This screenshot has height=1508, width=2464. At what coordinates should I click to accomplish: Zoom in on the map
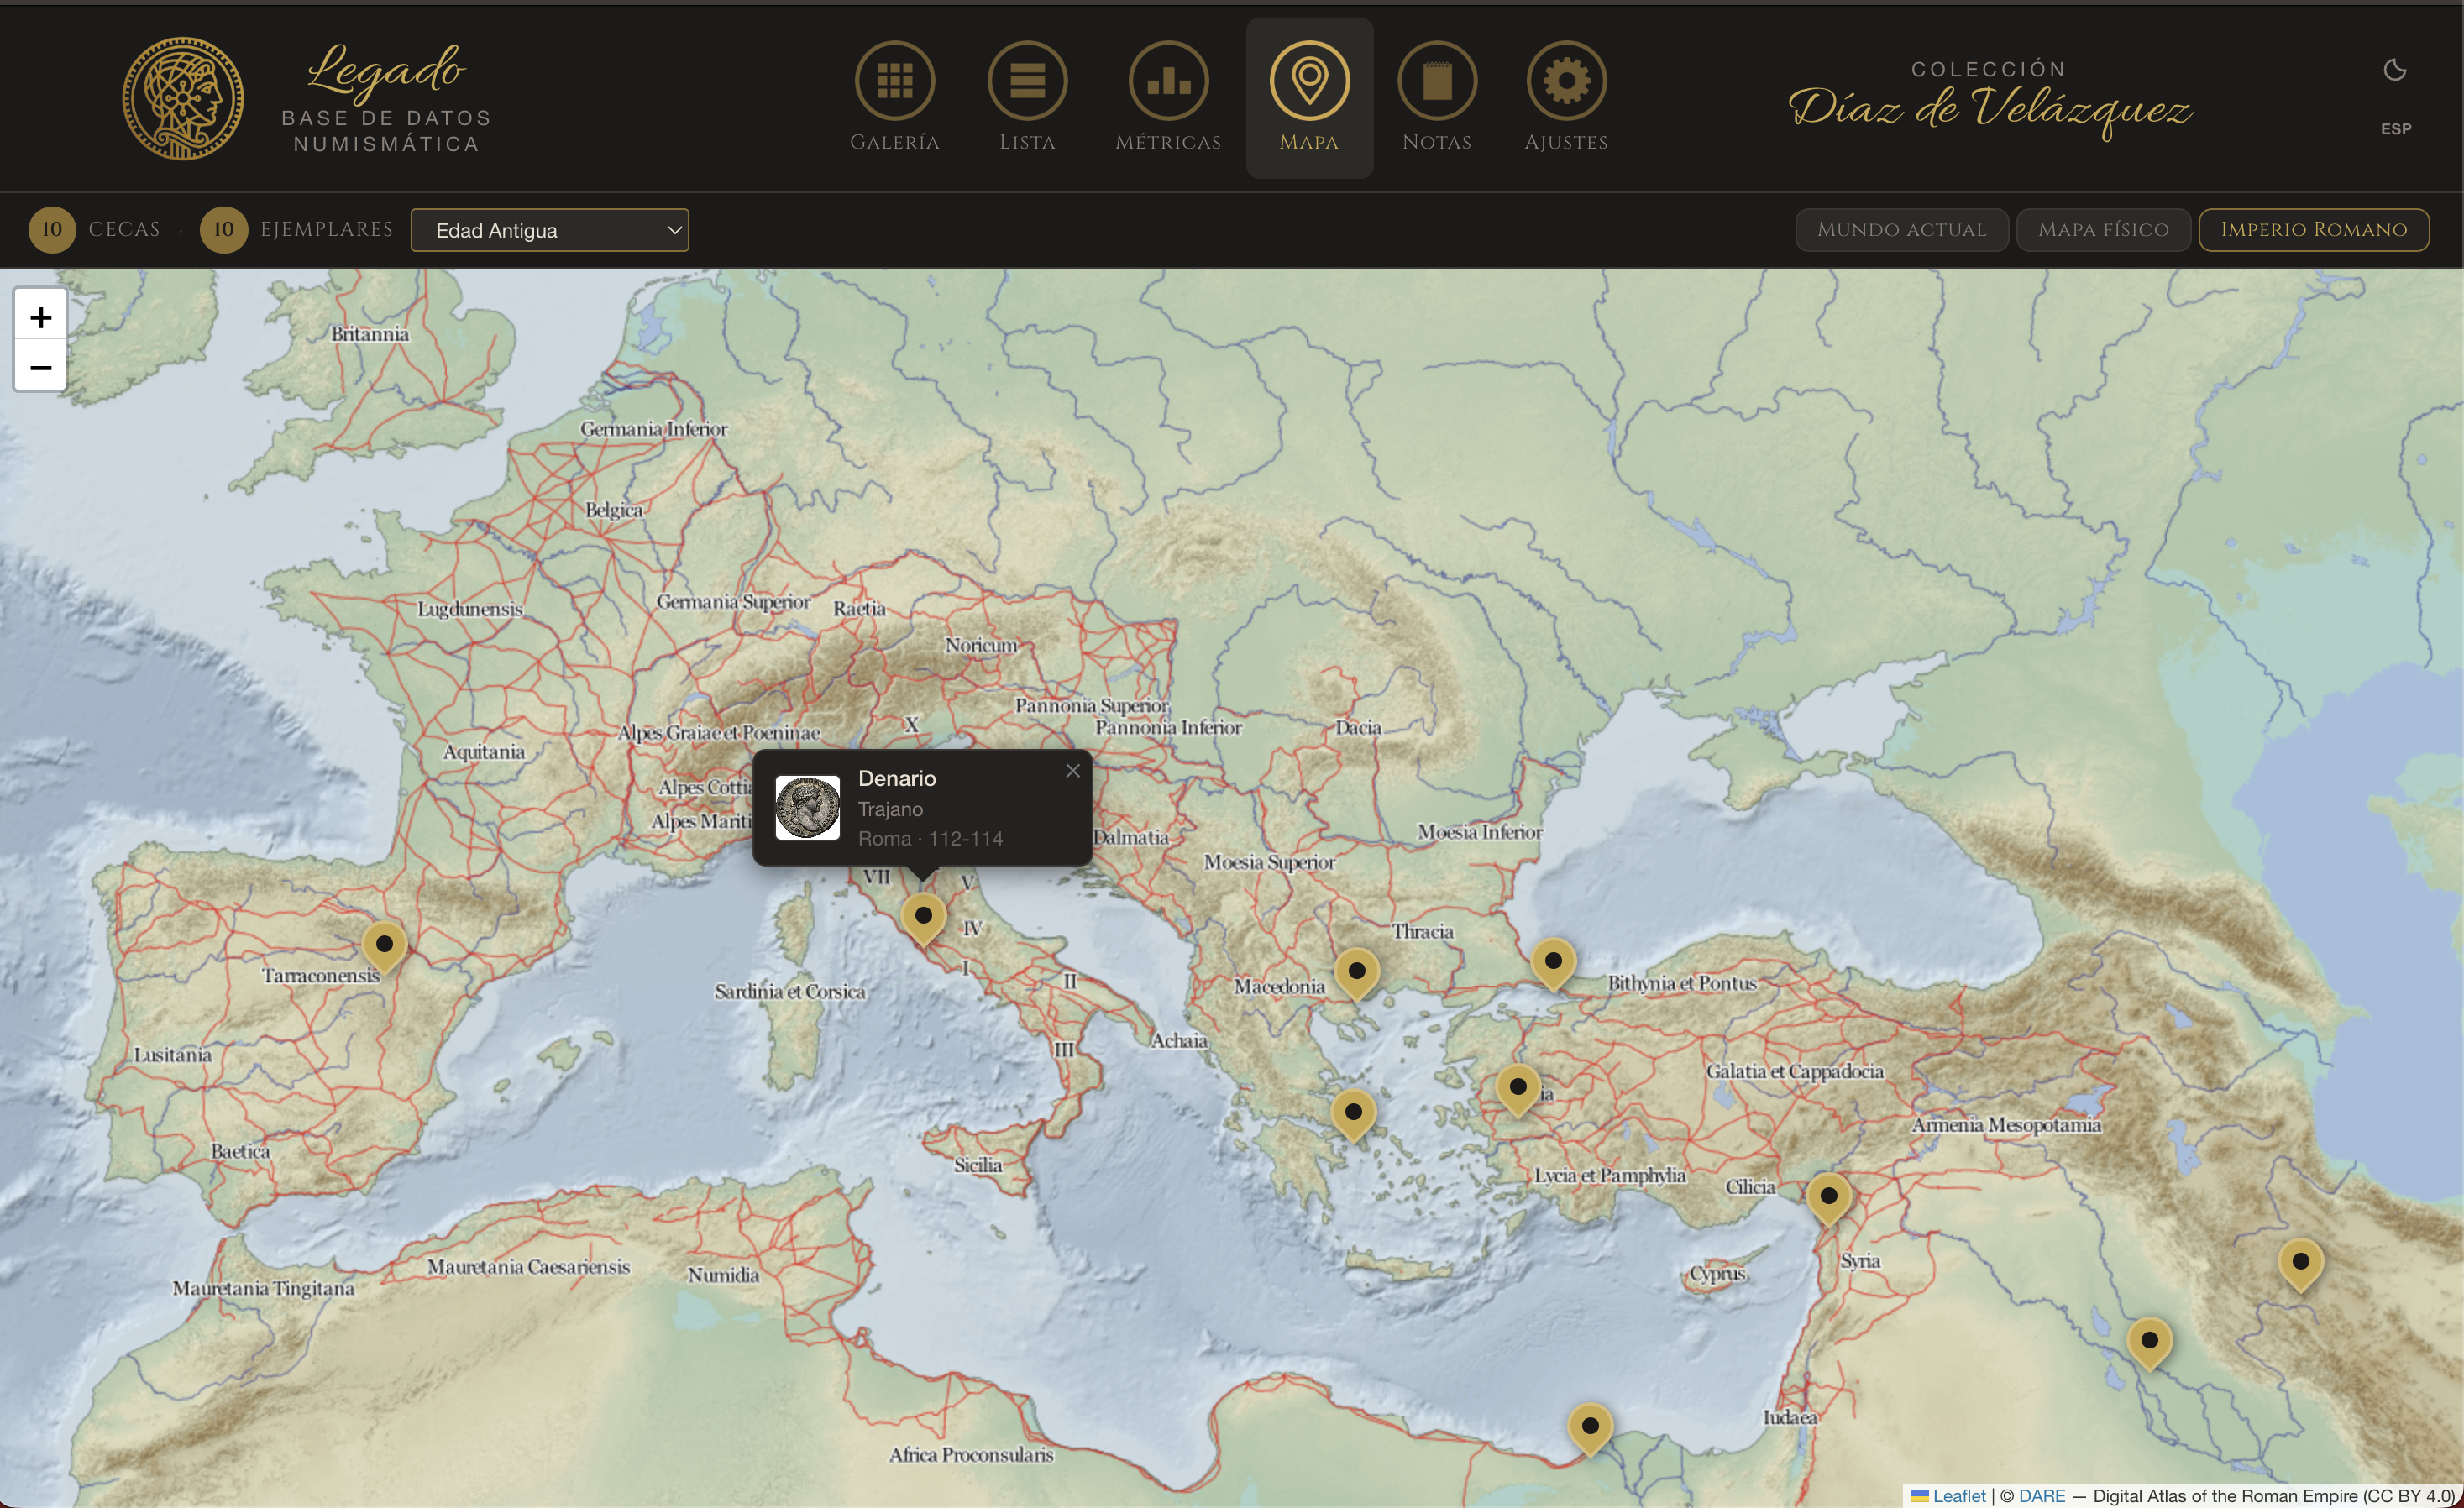[x=40, y=317]
